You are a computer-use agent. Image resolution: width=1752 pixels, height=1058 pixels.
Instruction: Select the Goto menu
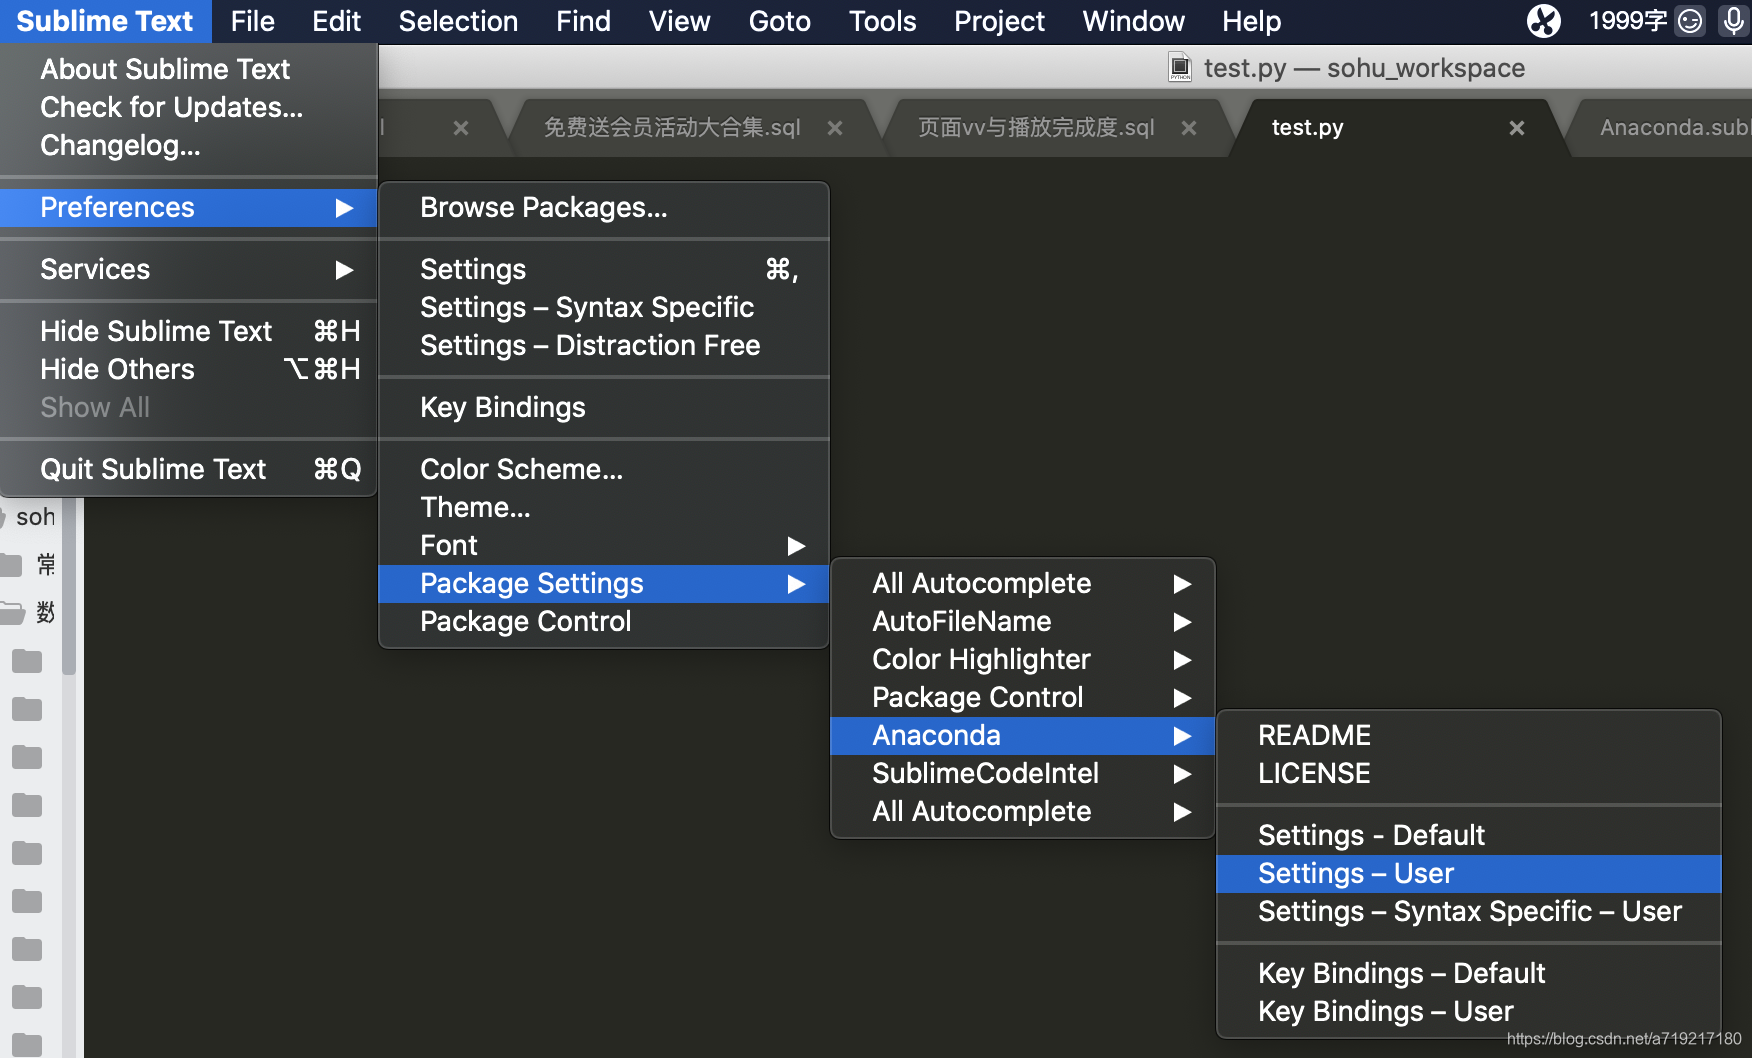click(779, 21)
